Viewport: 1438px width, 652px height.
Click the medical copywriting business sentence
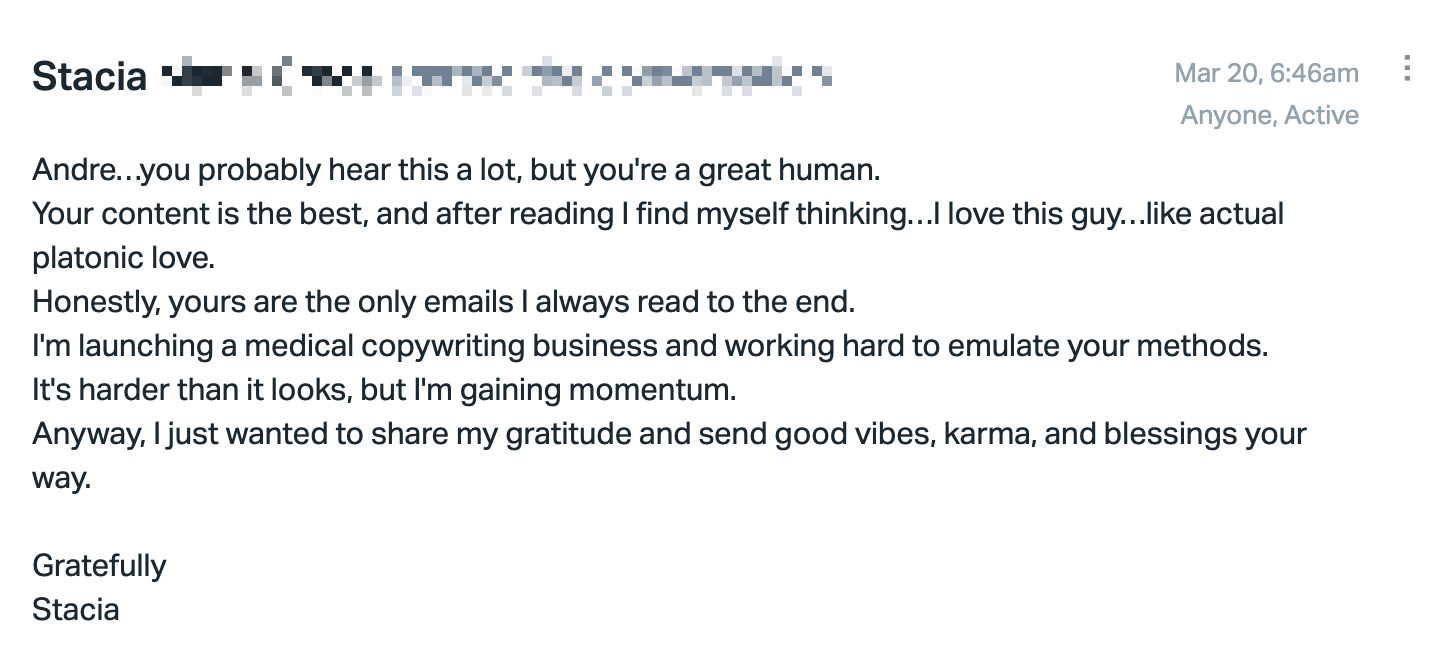pyautogui.click(x=650, y=346)
